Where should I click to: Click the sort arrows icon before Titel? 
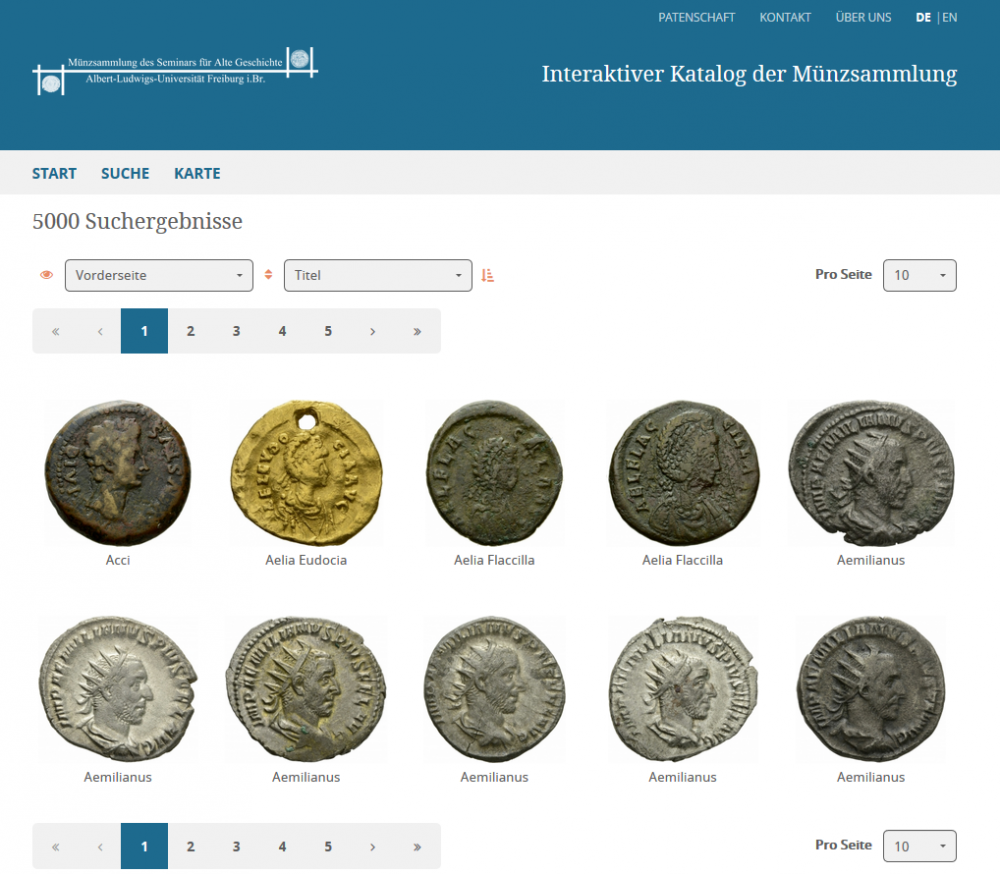point(268,275)
